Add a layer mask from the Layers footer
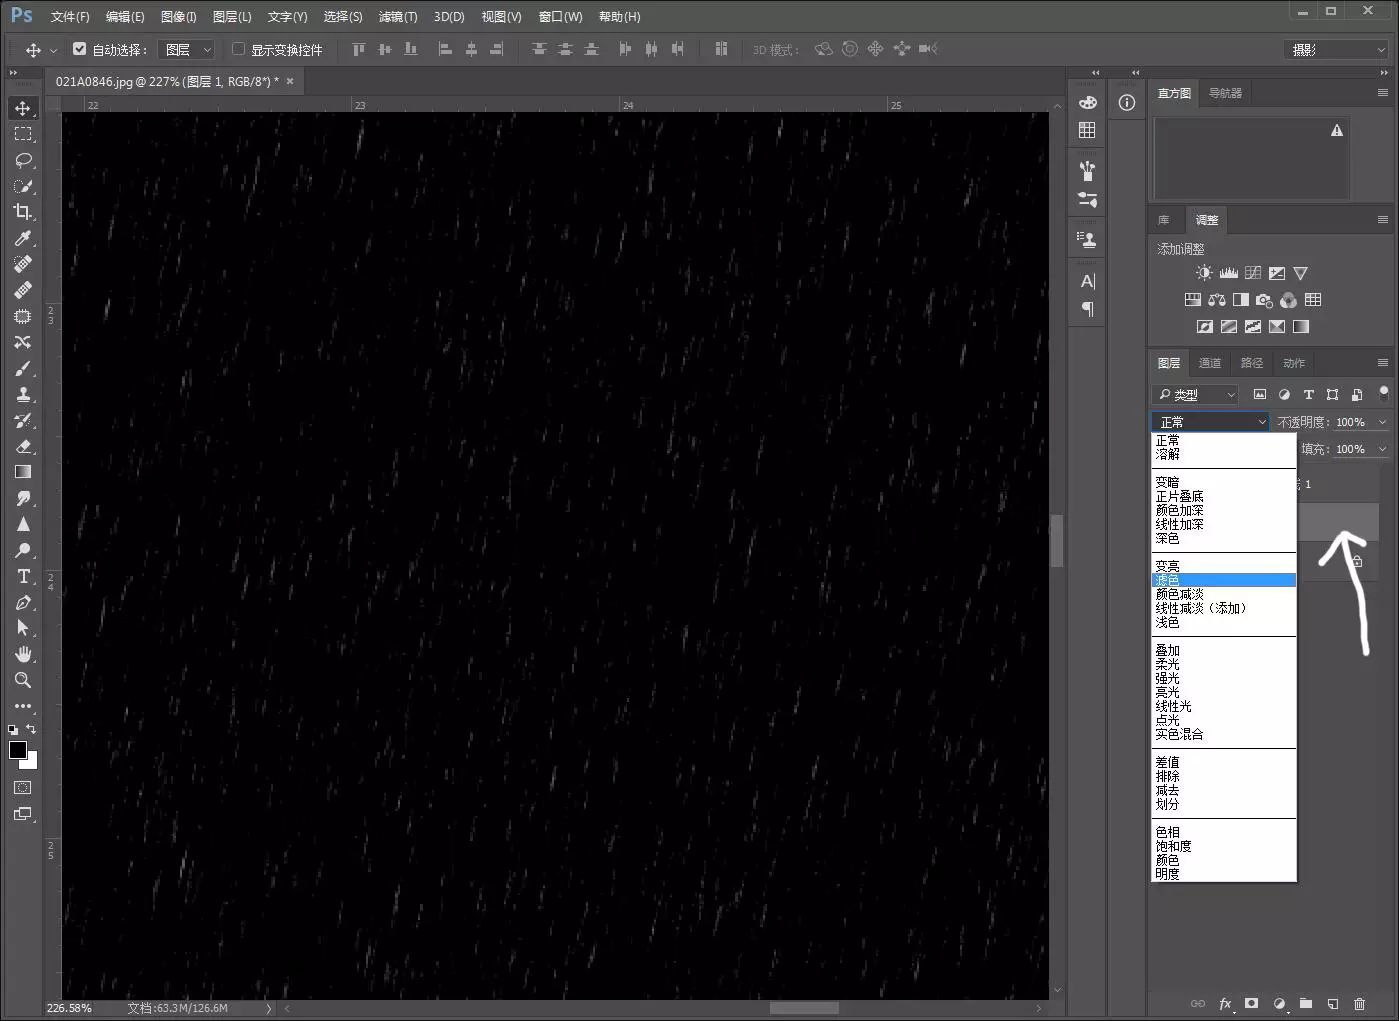The width and height of the screenshot is (1399, 1021). click(x=1252, y=1004)
